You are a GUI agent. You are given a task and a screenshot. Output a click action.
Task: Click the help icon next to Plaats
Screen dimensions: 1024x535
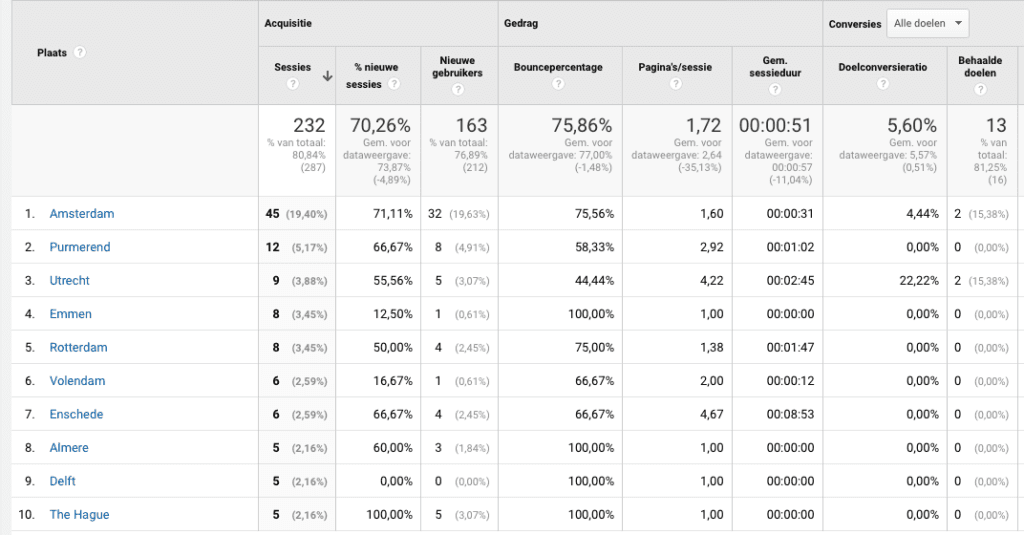[x=80, y=53]
